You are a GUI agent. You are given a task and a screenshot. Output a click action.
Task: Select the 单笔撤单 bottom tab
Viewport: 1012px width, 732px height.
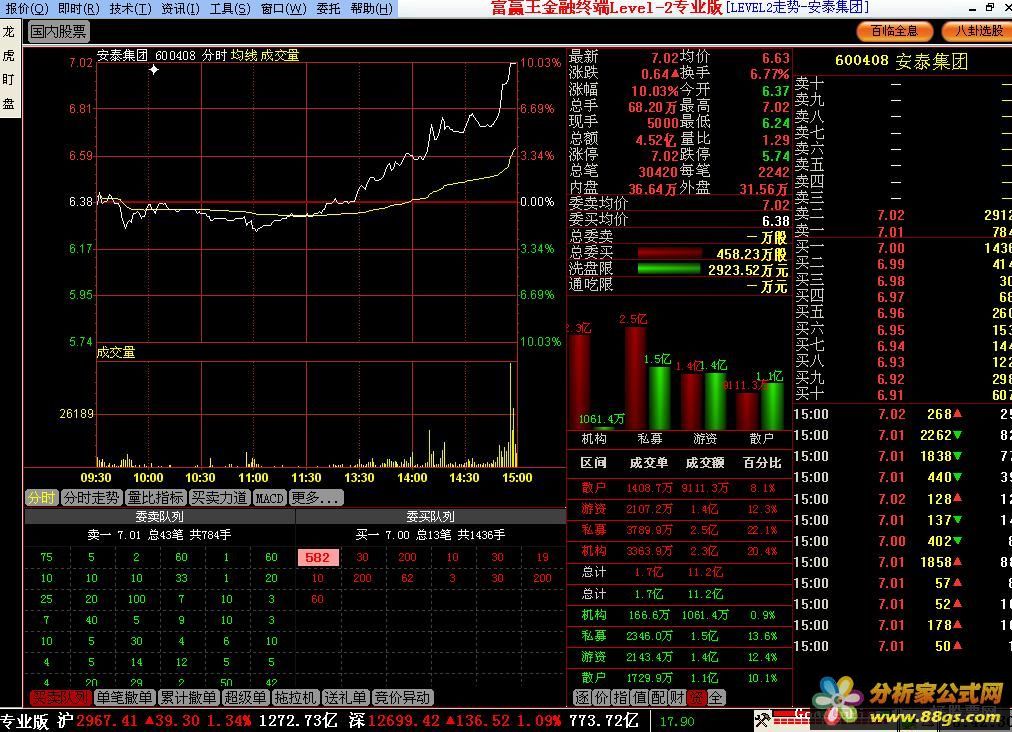[x=124, y=698]
